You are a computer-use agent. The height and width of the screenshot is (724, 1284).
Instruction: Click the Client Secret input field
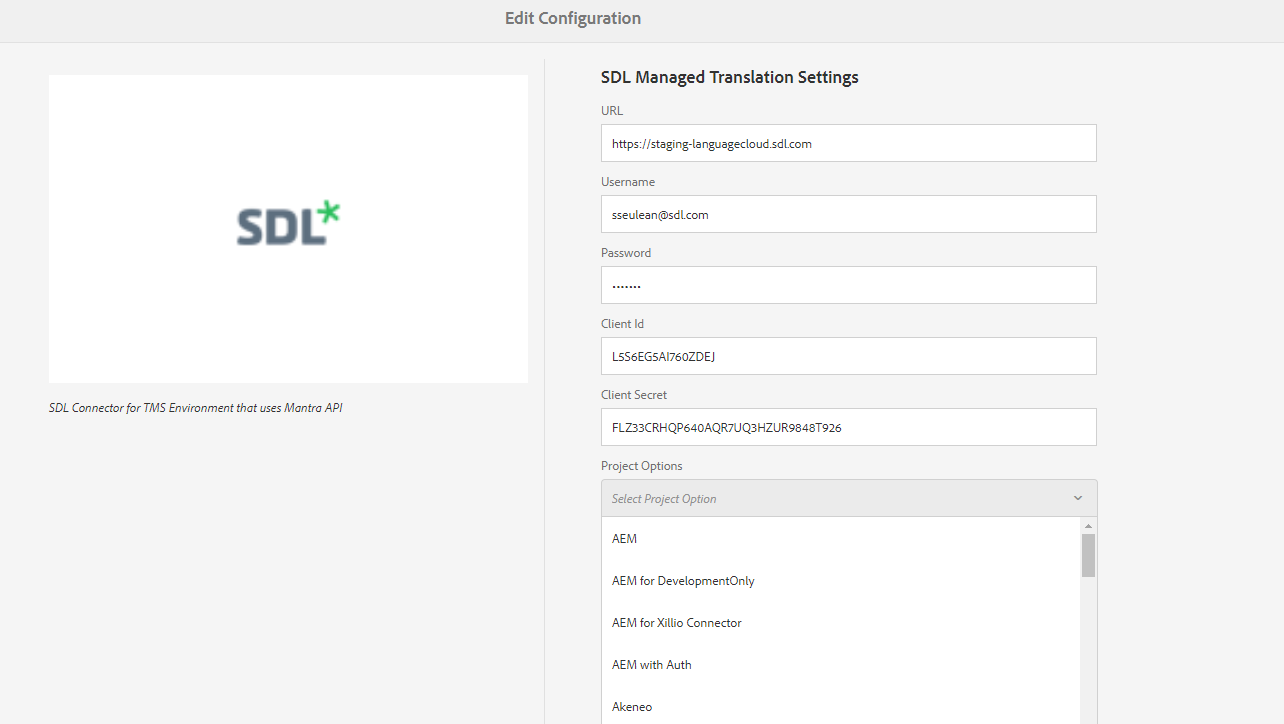848,427
